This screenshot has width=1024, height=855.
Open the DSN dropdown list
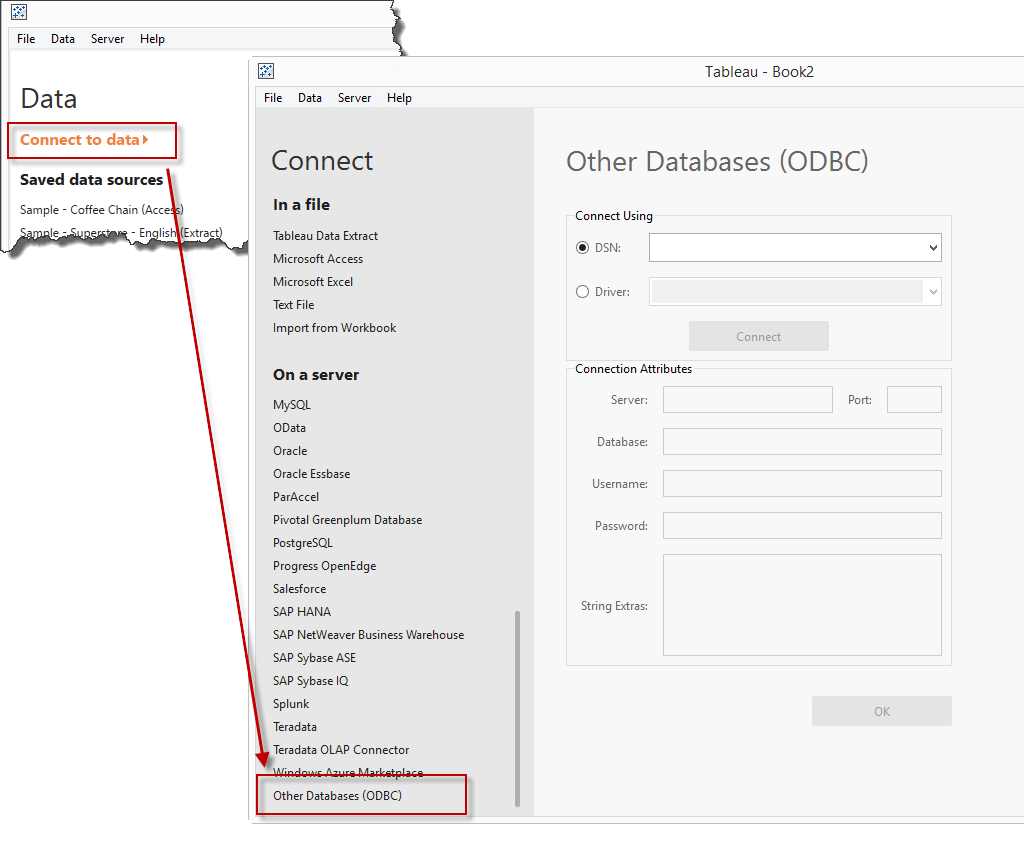(795, 248)
